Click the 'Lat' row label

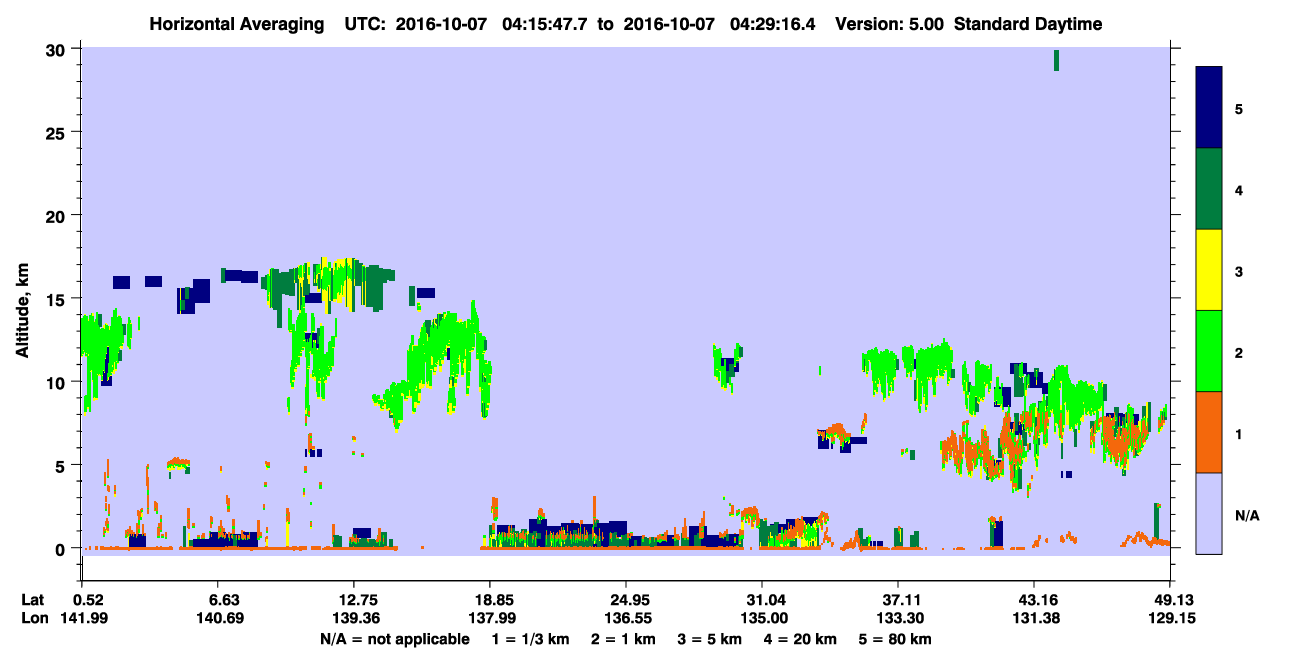tap(32, 600)
